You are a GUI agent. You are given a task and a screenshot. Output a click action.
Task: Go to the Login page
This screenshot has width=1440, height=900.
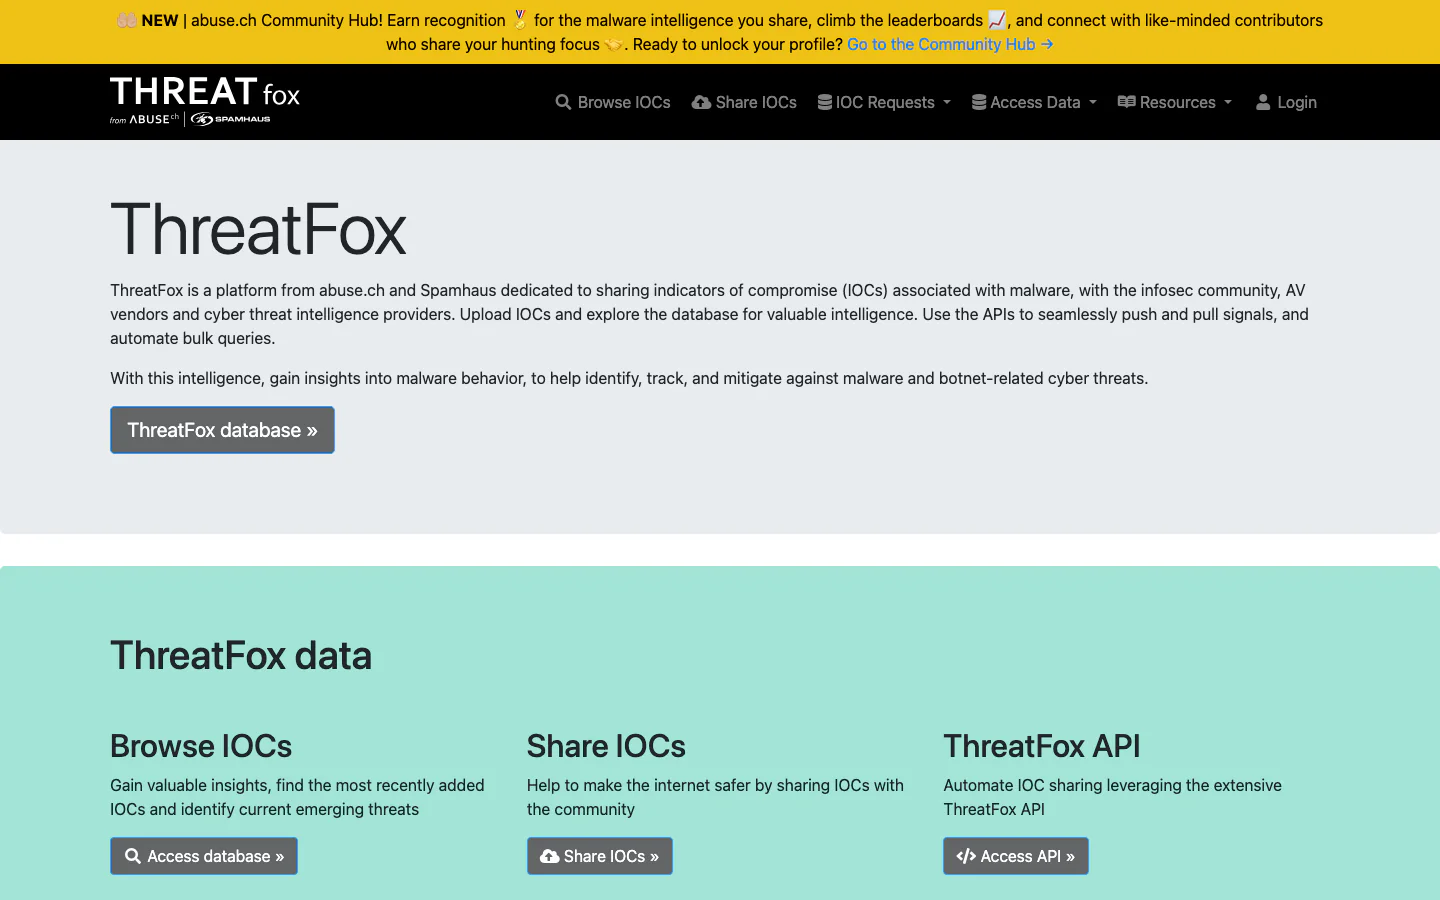[x=1286, y=102]
